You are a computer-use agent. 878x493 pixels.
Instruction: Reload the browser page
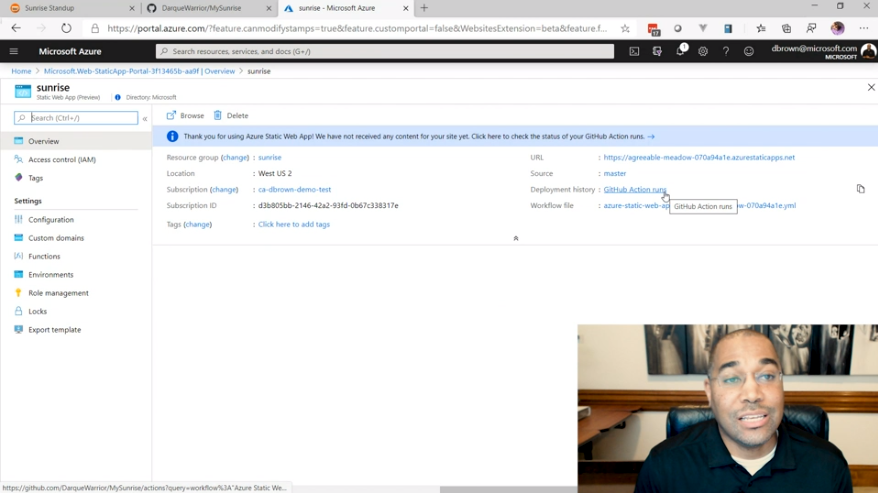click(66, 28)
